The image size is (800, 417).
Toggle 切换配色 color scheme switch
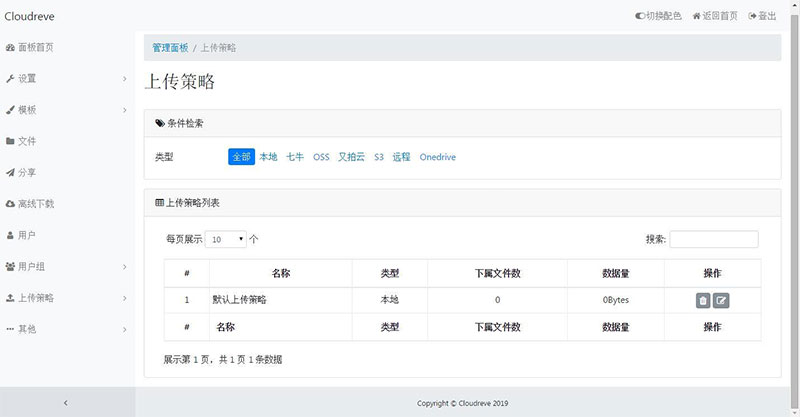point(658,16)
